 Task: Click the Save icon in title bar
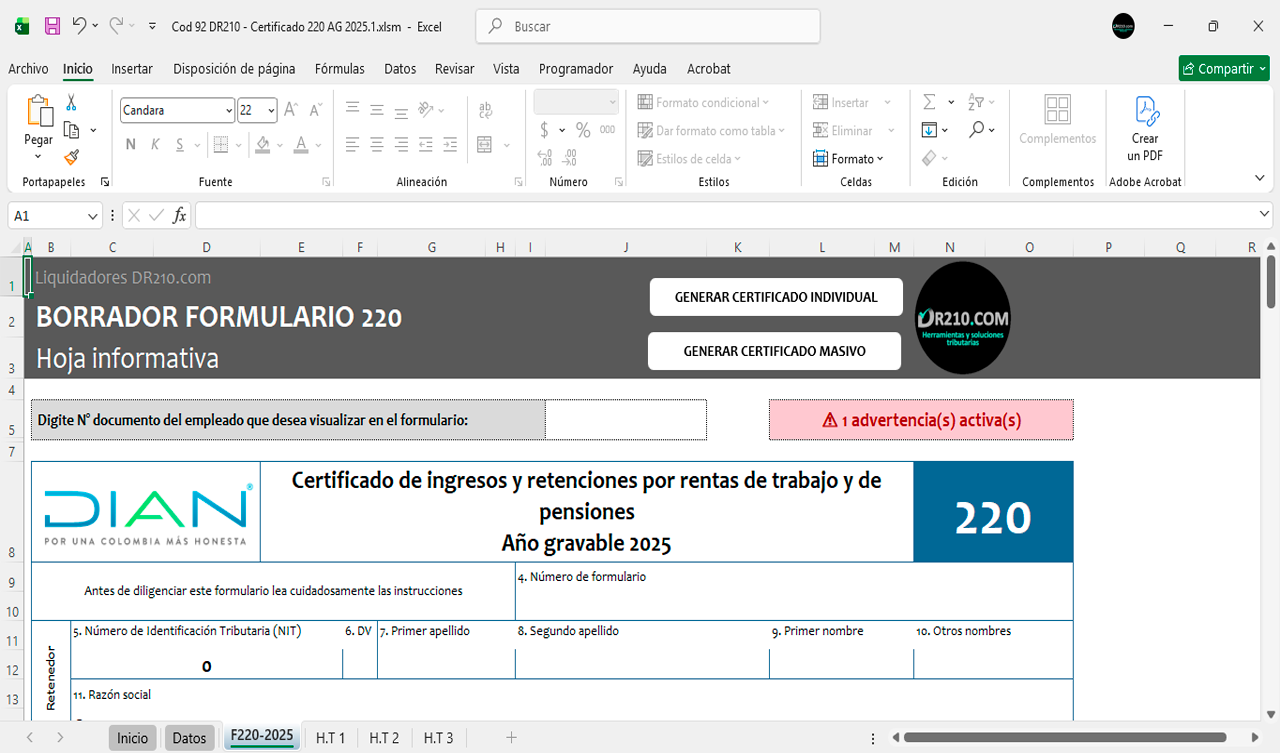[52, 26]
